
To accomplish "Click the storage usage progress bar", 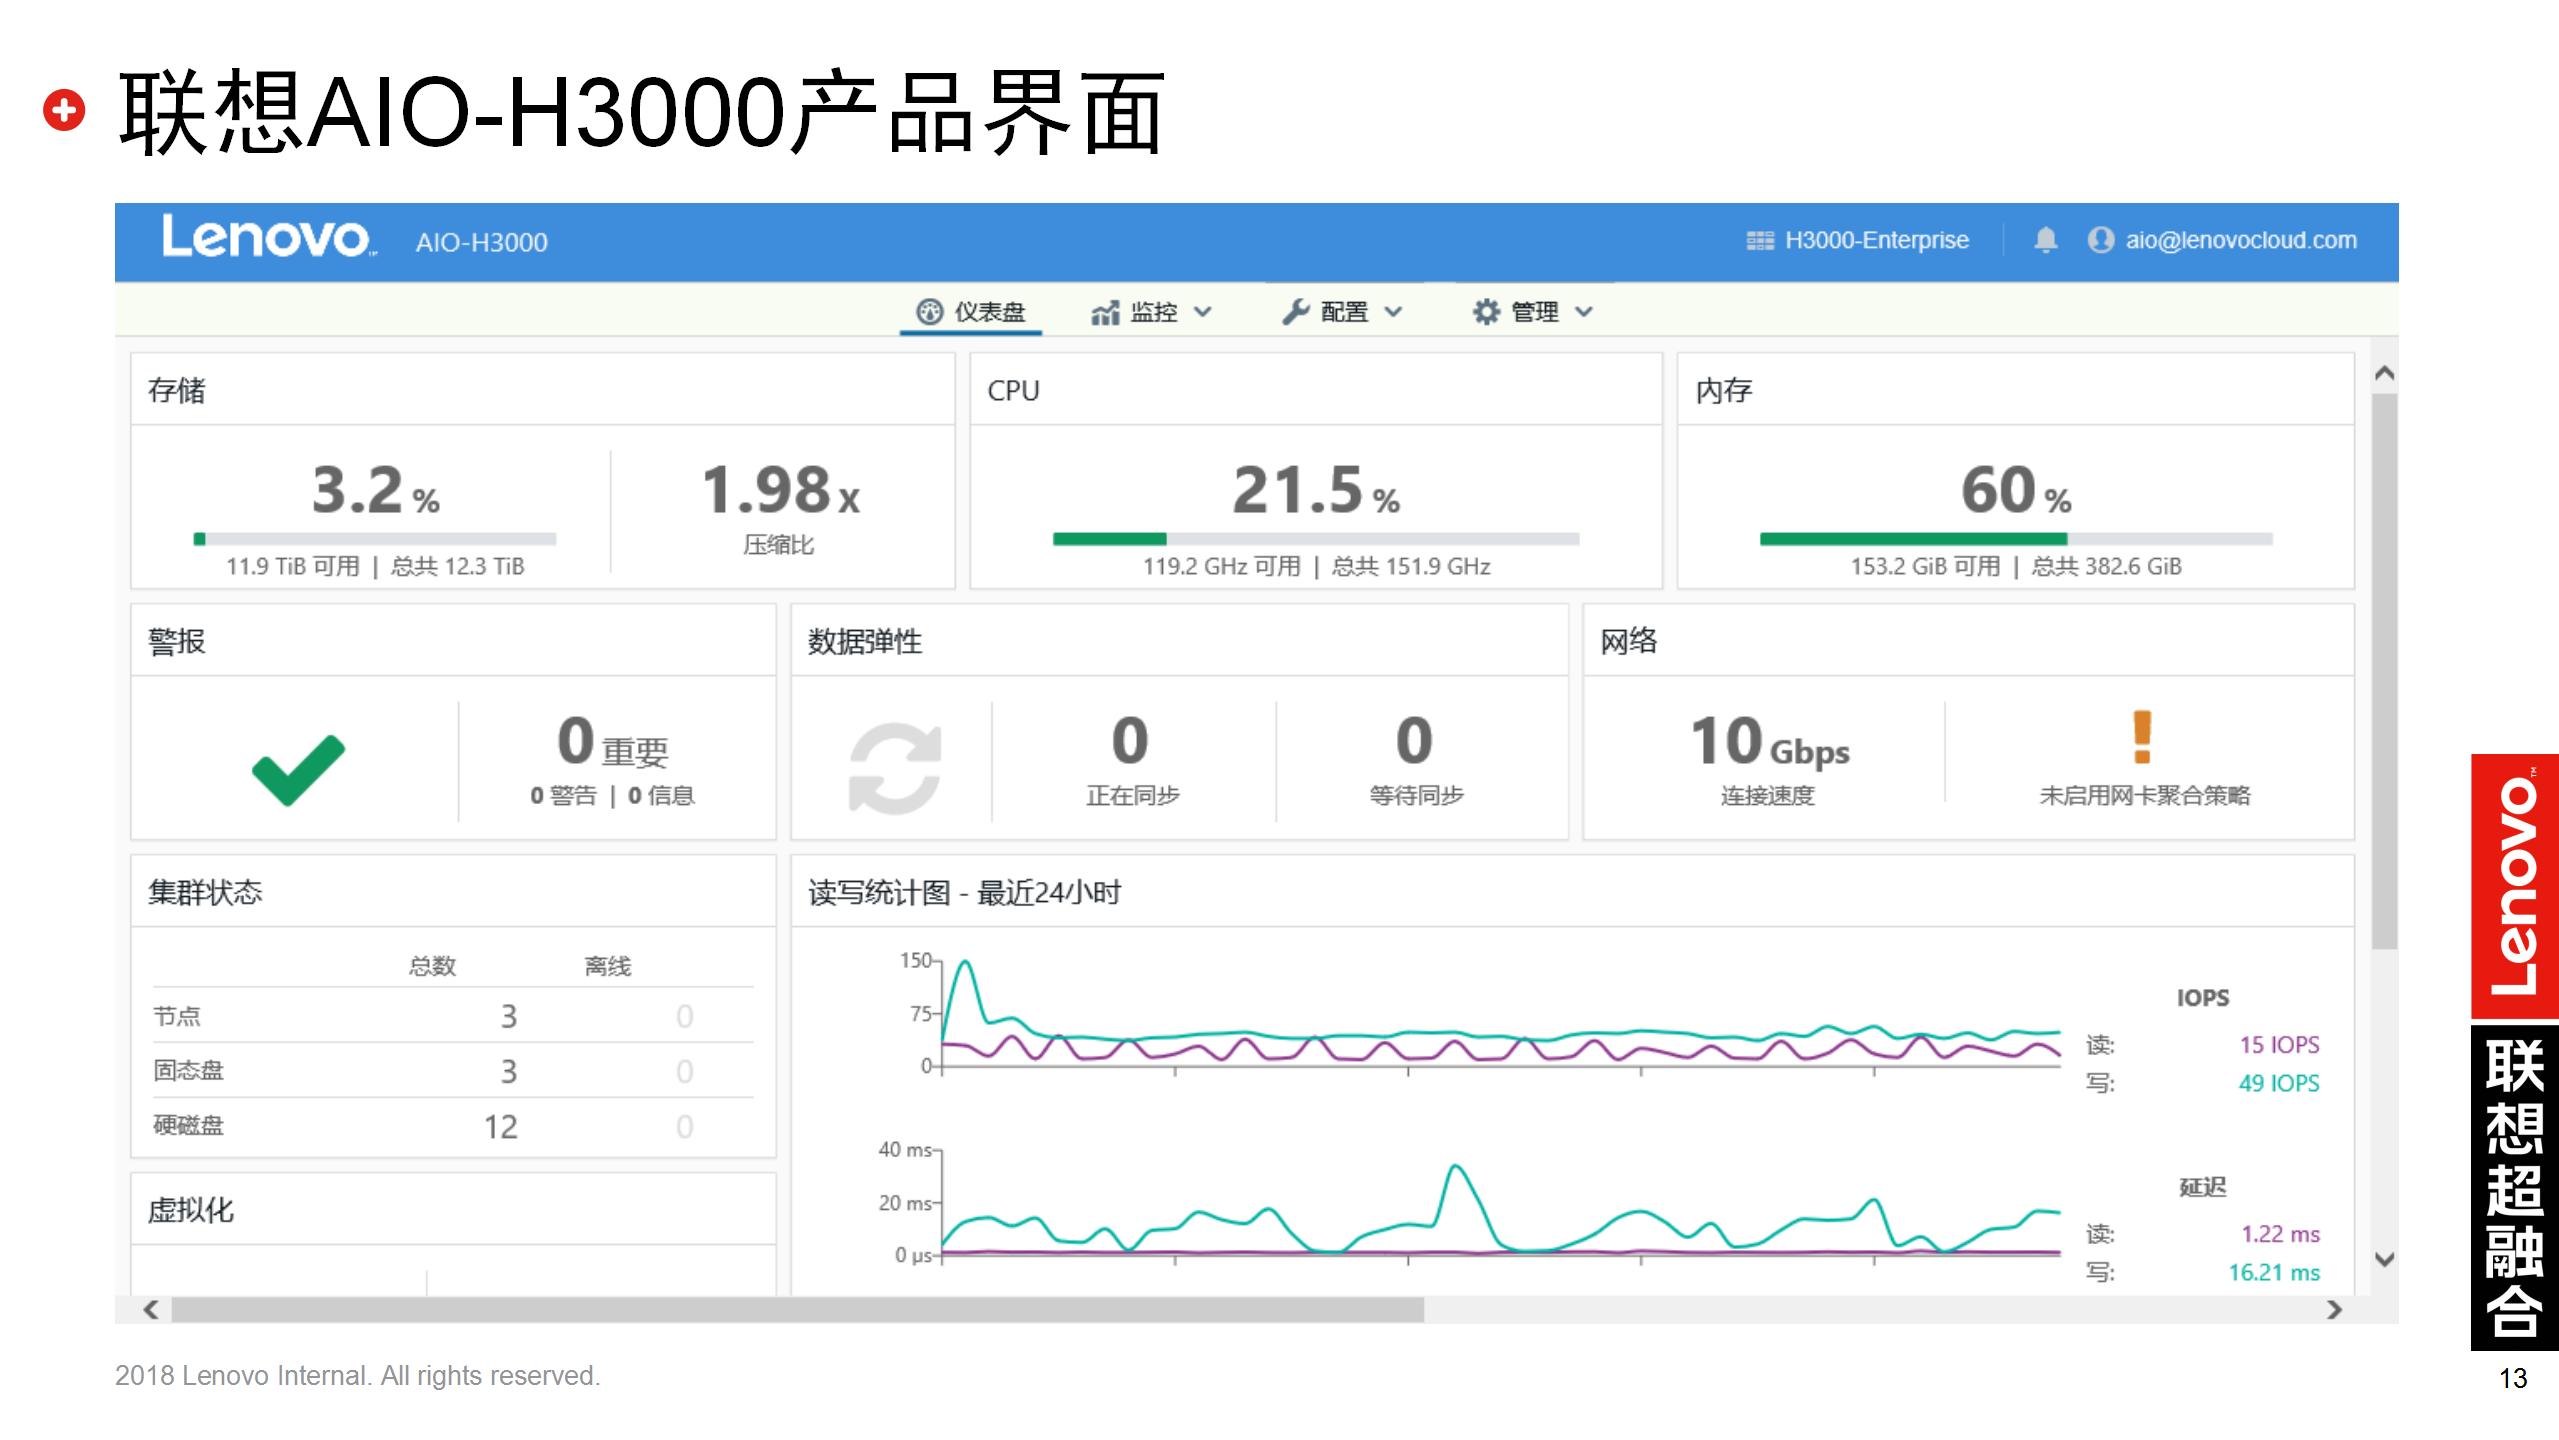I will pyautogui.click(x=375, y=539).
